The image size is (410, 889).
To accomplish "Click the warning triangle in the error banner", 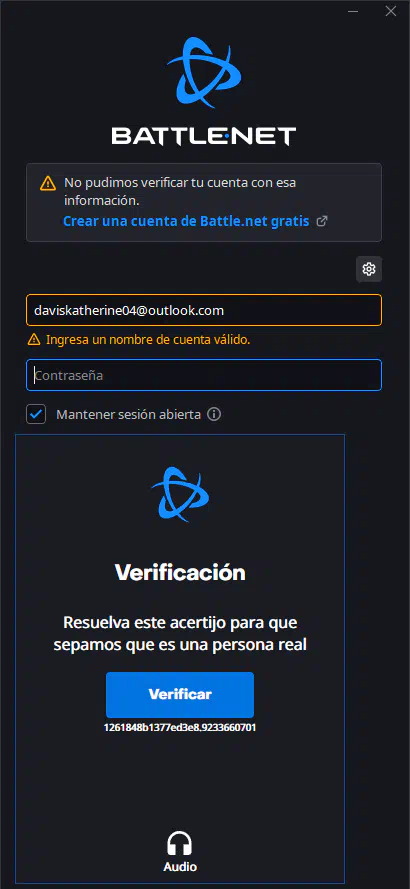I will tap(48, 183).
